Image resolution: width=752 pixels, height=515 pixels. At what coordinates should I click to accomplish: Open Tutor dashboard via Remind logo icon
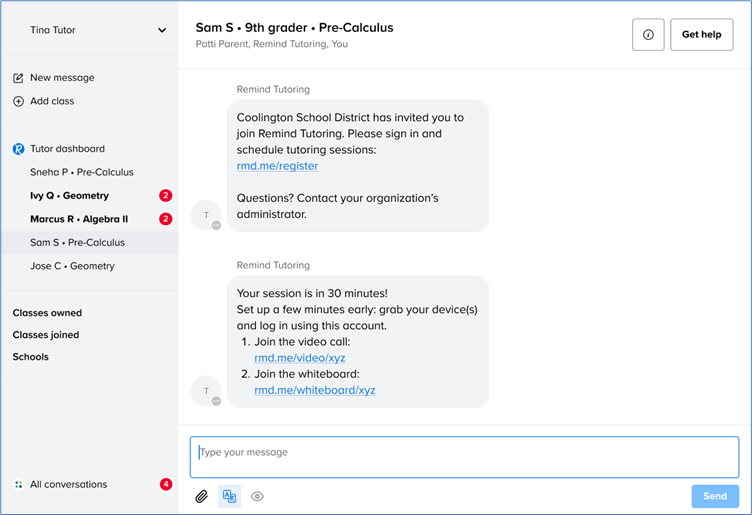18,149
